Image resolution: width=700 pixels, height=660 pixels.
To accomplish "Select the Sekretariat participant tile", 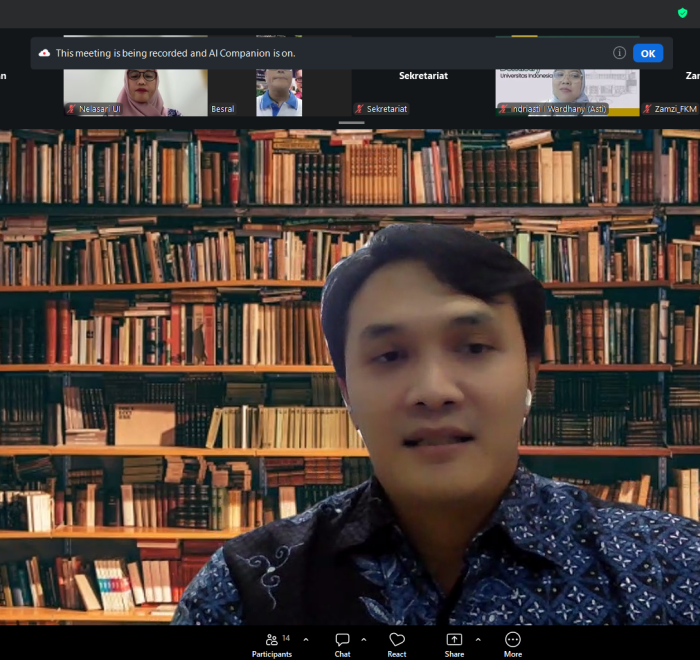I will point(423,92).
